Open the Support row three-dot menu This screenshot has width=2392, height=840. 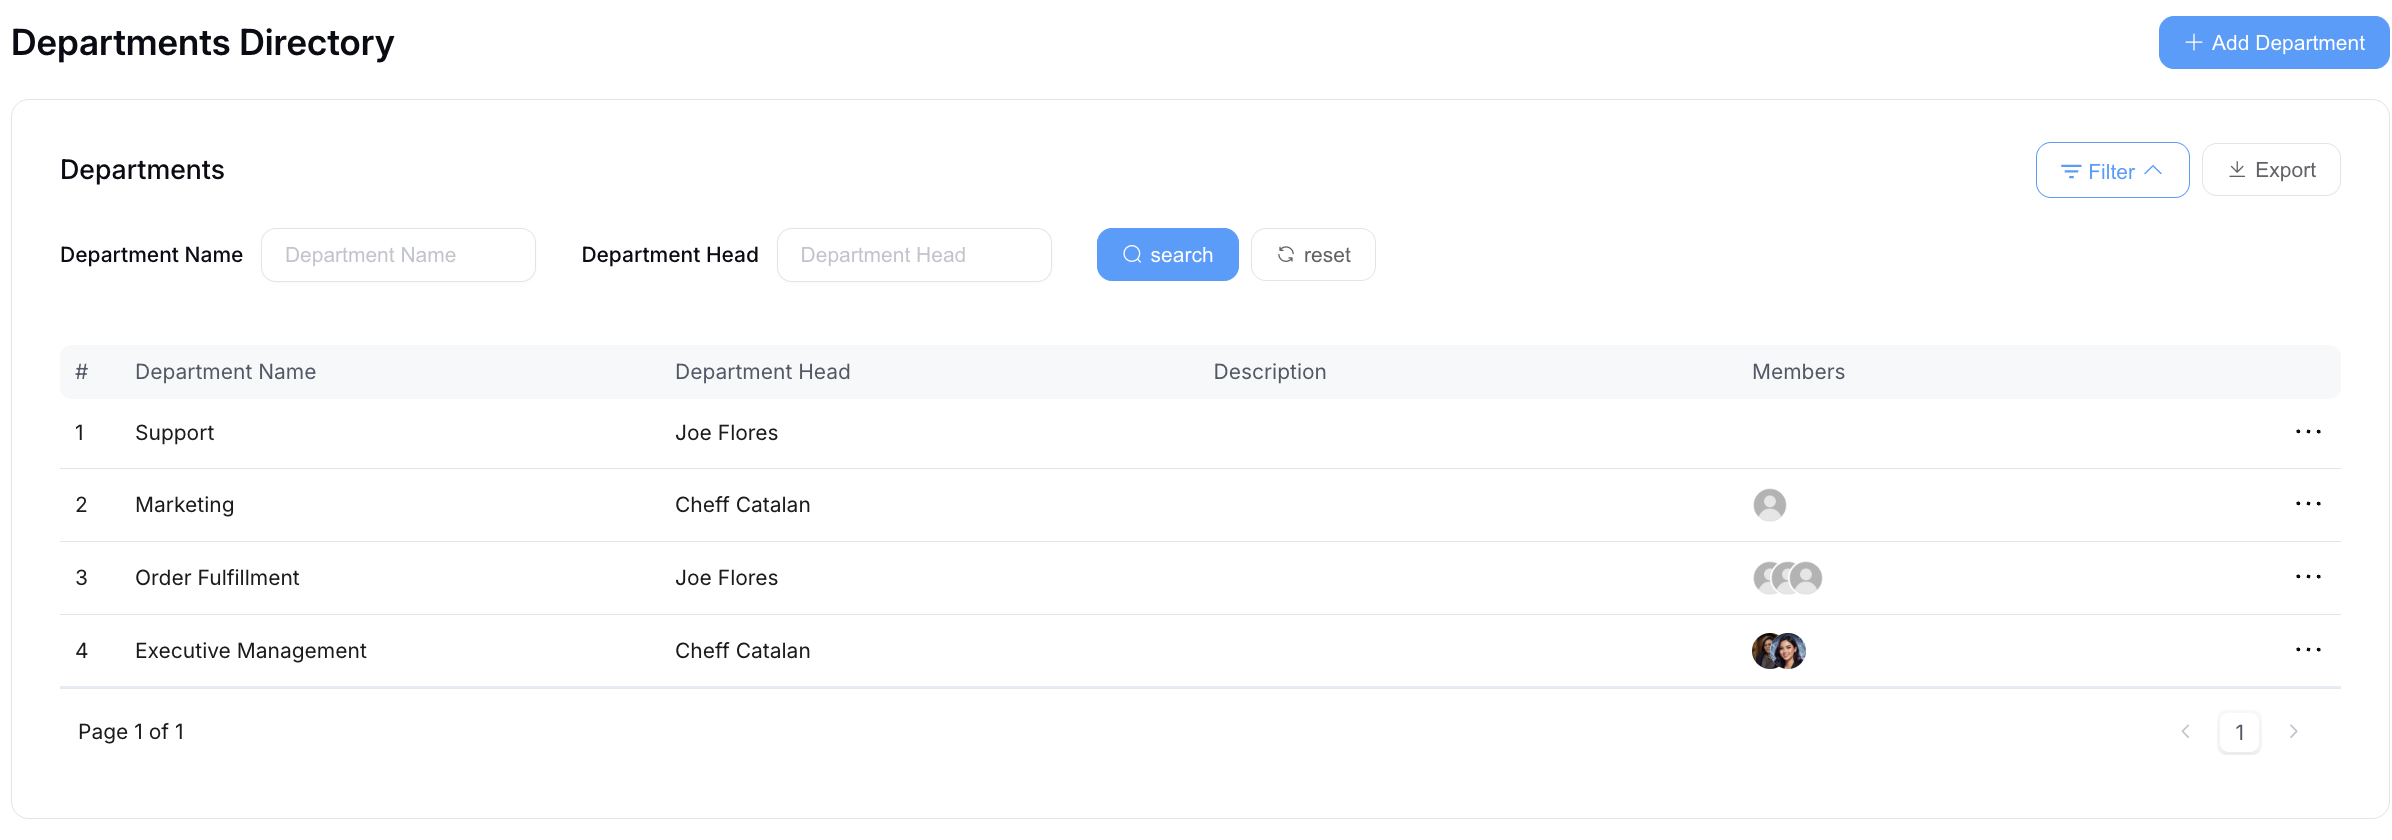click(x=2308, y=432)
